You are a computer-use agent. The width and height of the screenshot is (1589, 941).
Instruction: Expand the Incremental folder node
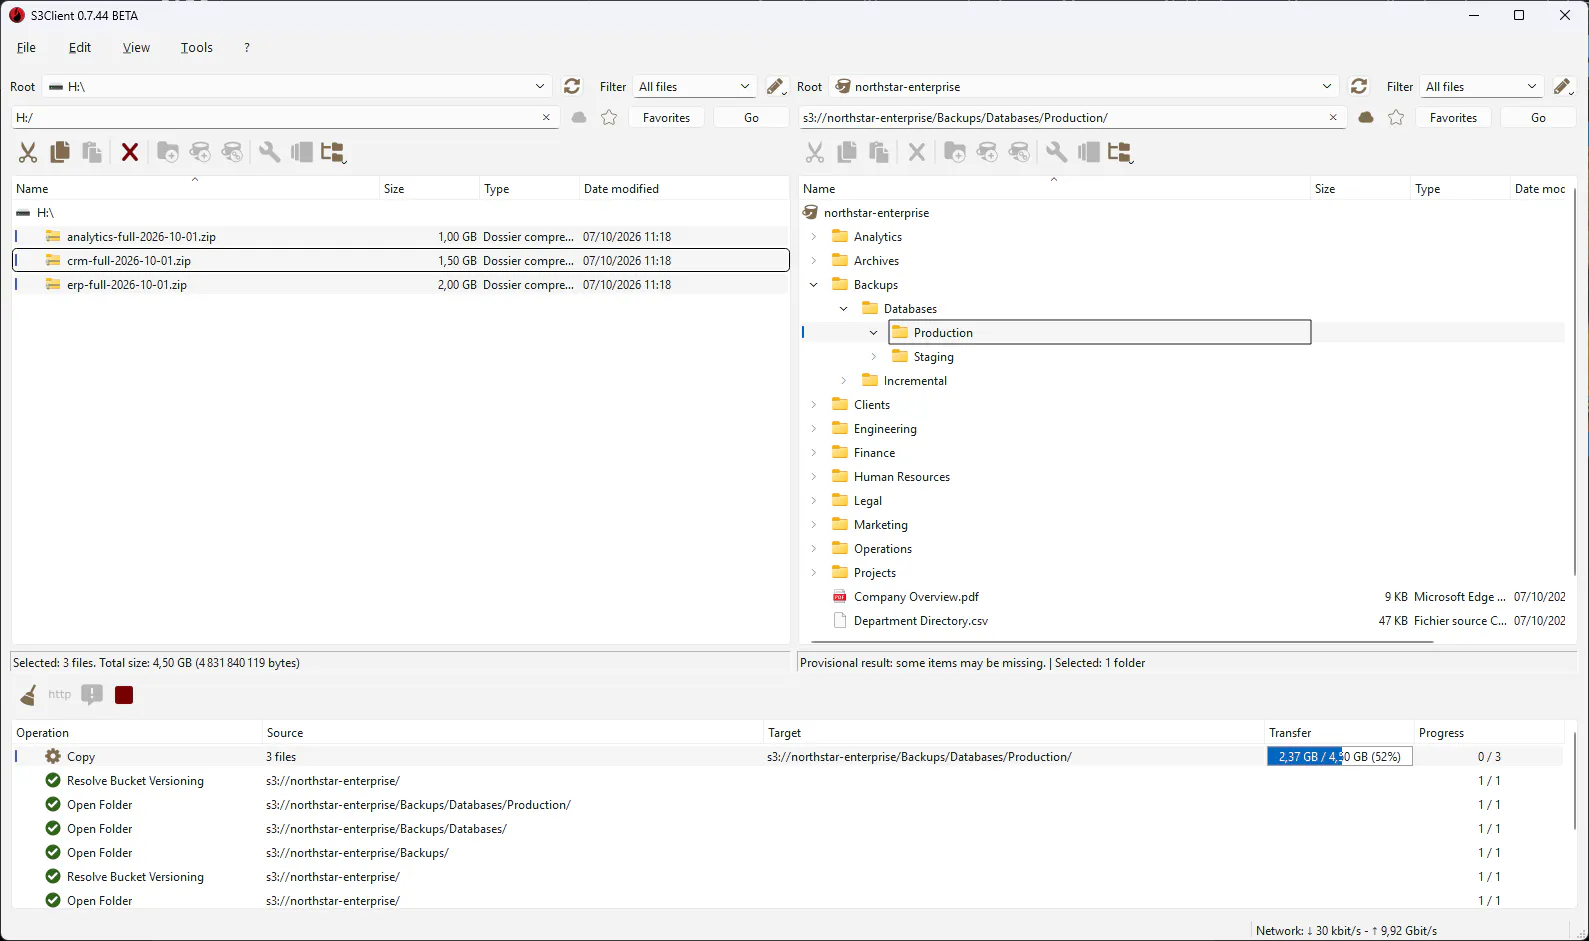[x=844, y=381]
